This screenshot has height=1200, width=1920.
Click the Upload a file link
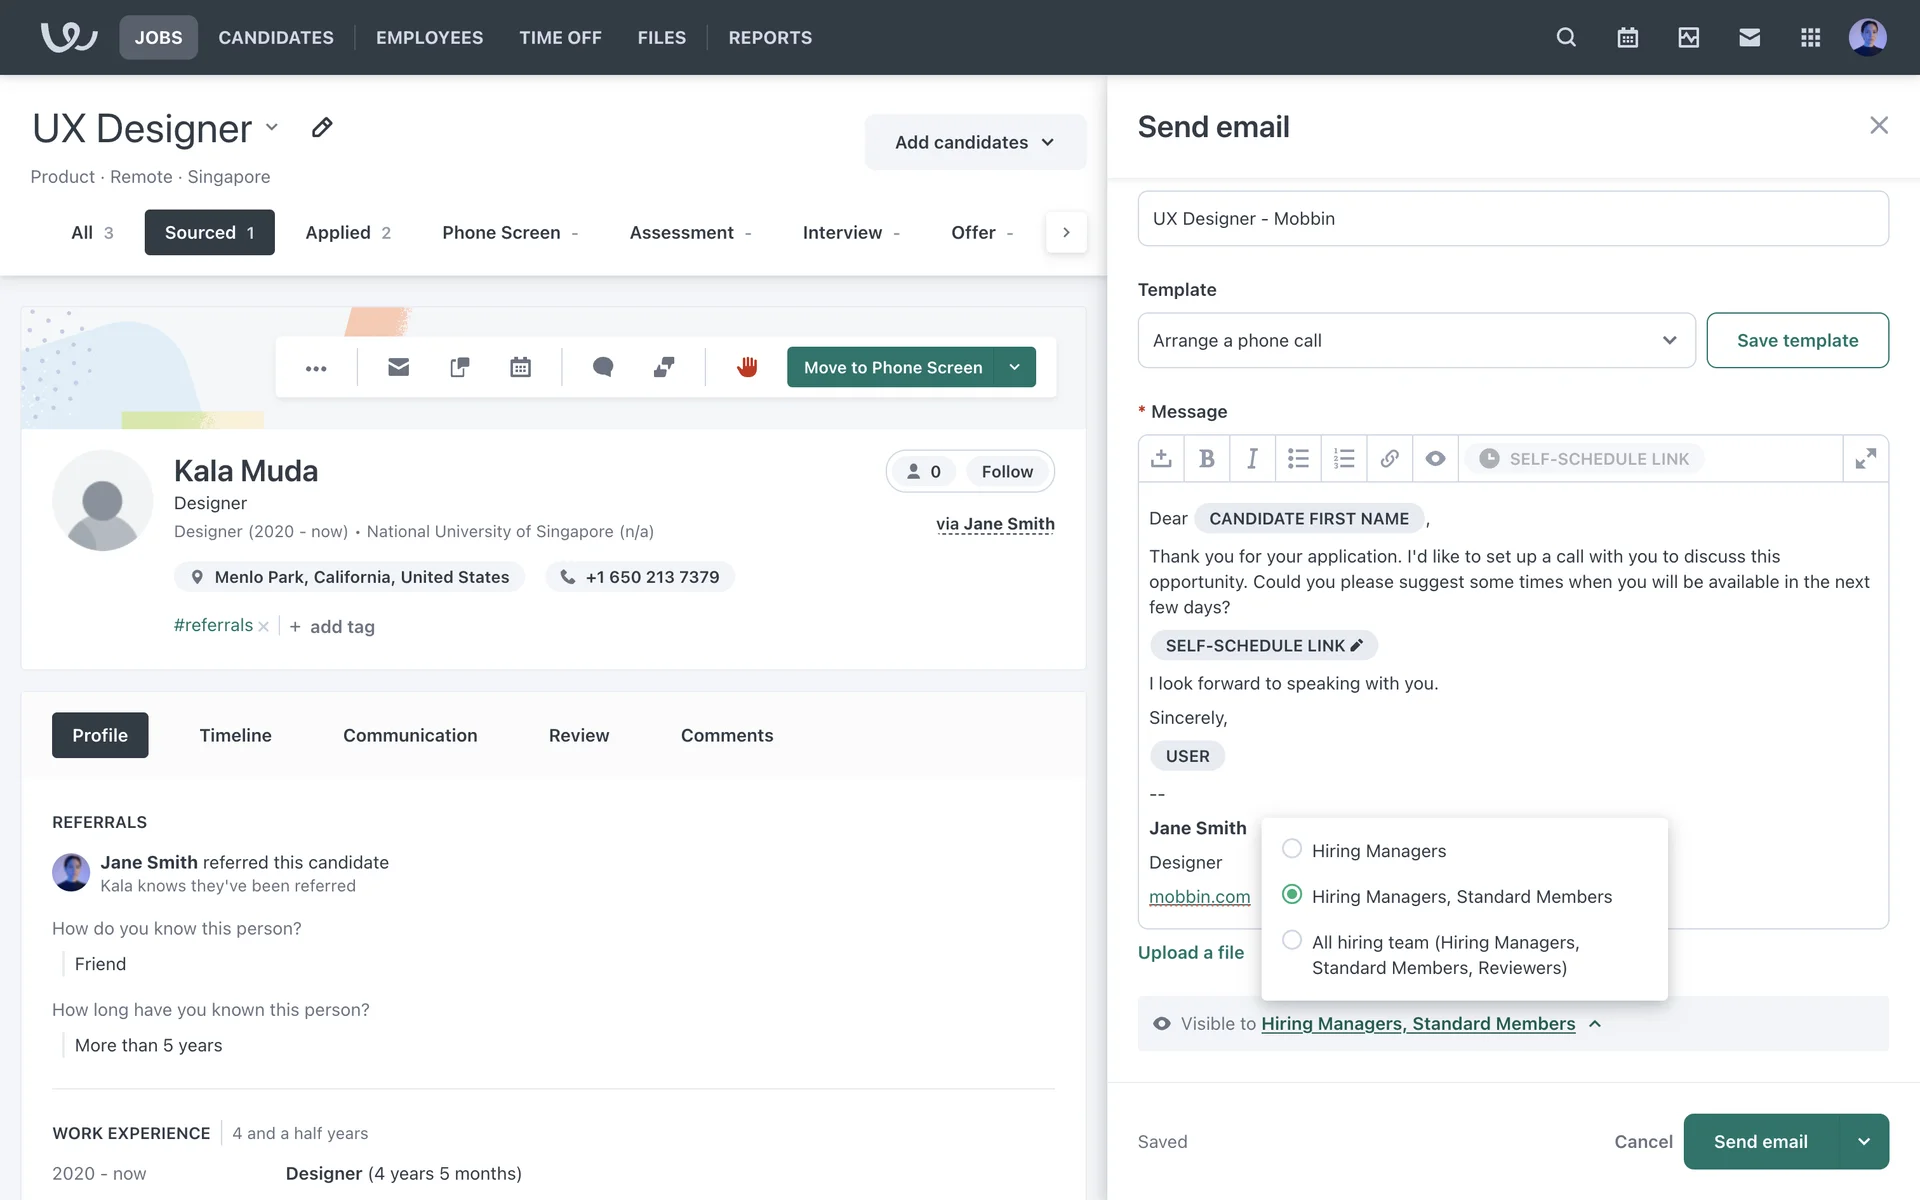1190,952
